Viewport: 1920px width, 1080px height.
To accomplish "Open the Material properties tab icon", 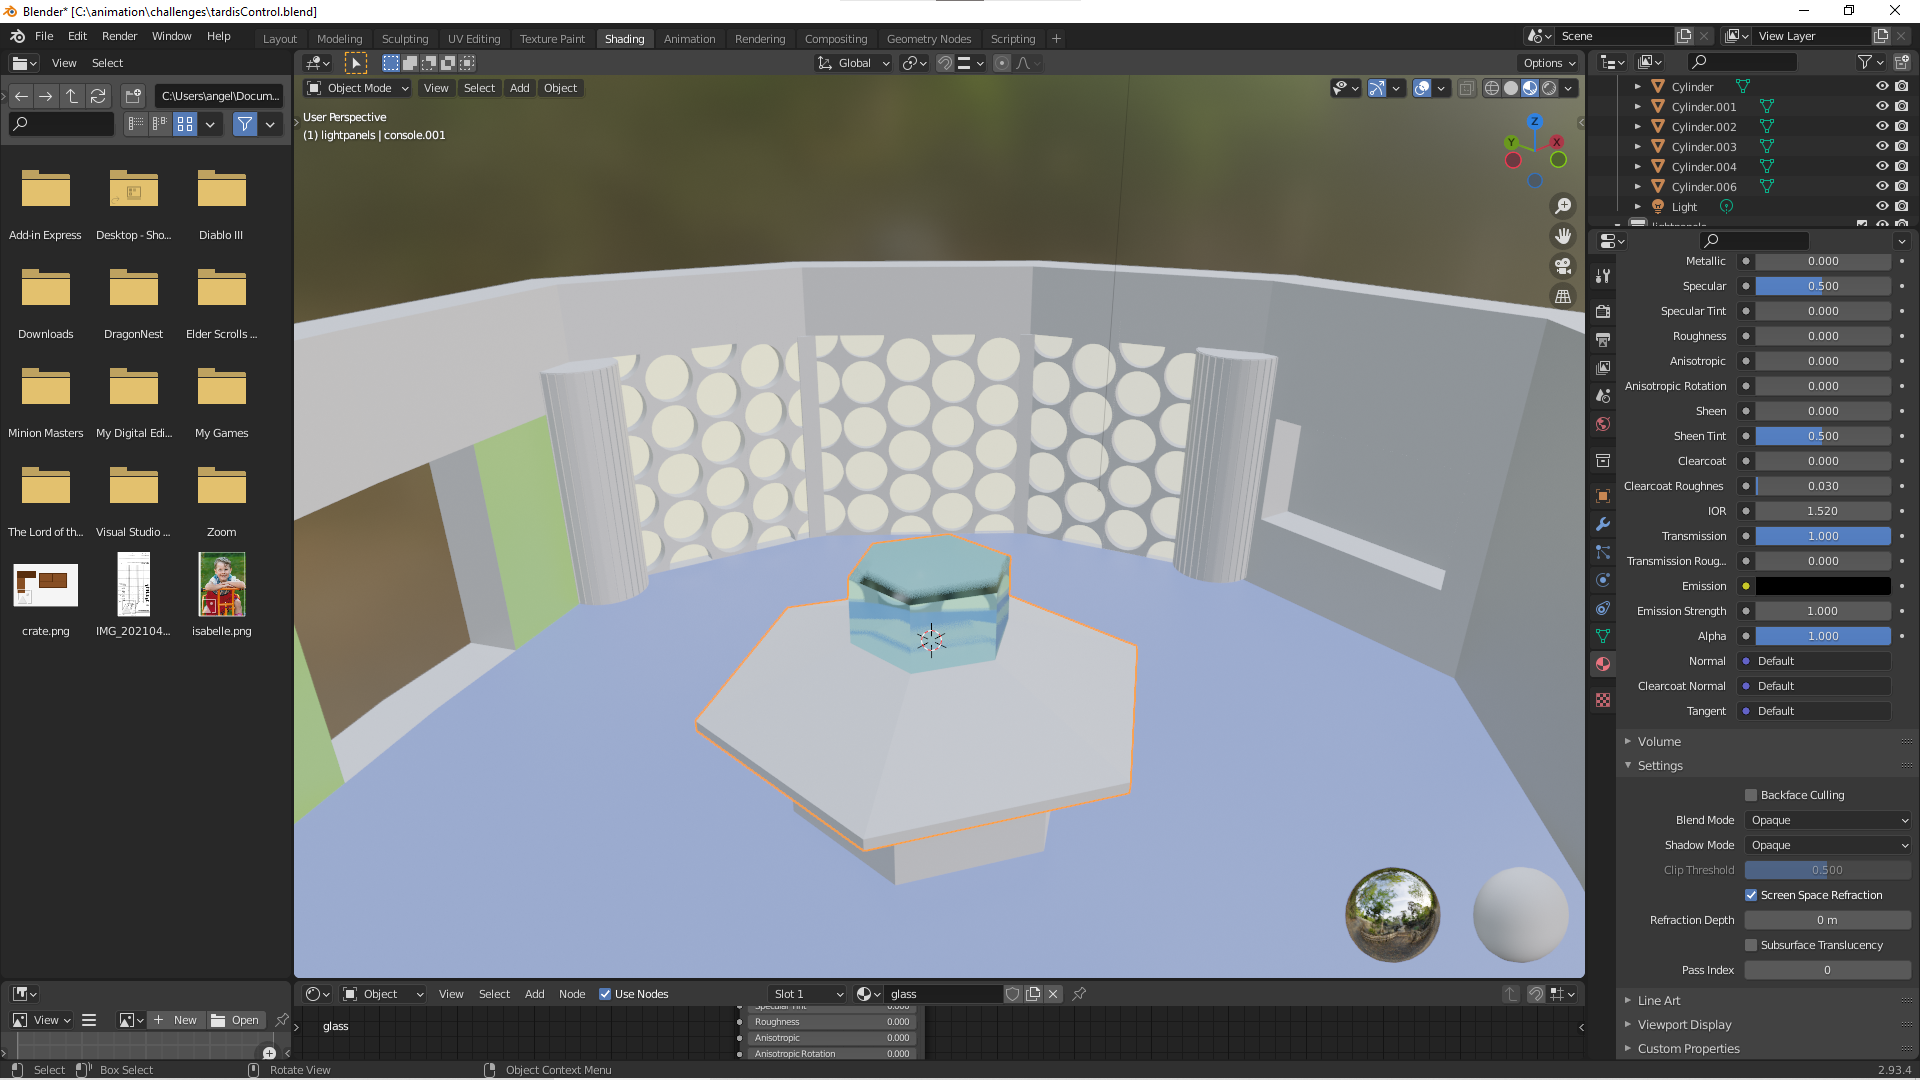I will tap(1603, 664).
